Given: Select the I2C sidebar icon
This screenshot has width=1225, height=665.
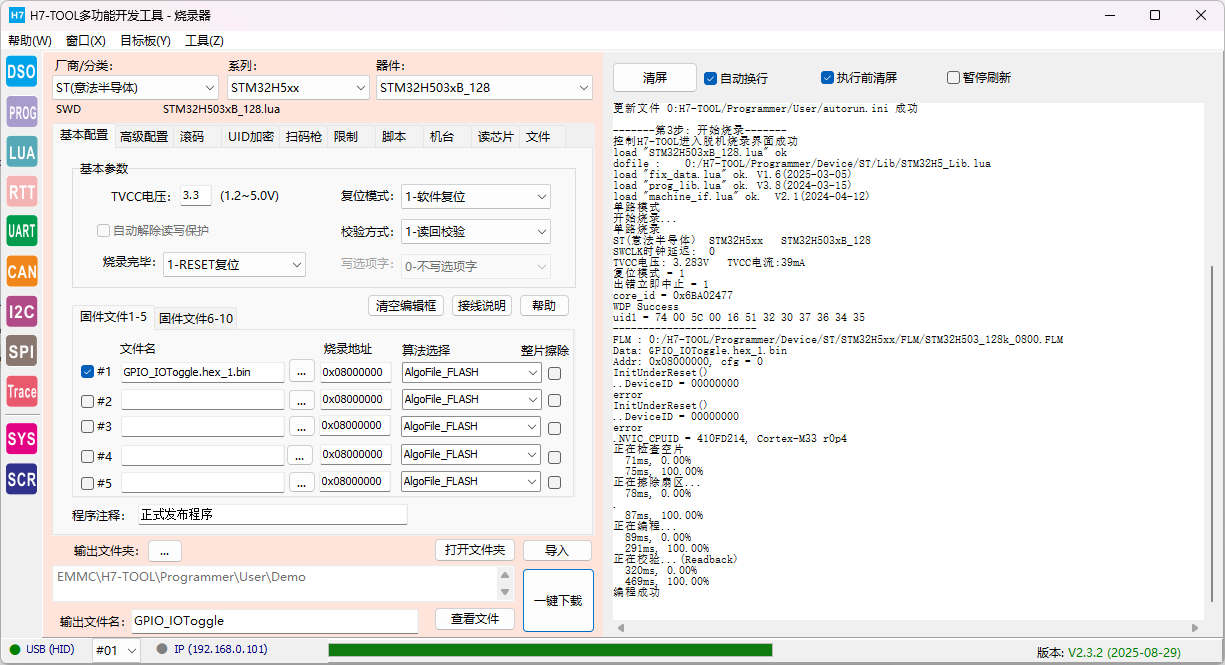Looking at the screenshot, I should pyautogui.click(x=21, y=311).
